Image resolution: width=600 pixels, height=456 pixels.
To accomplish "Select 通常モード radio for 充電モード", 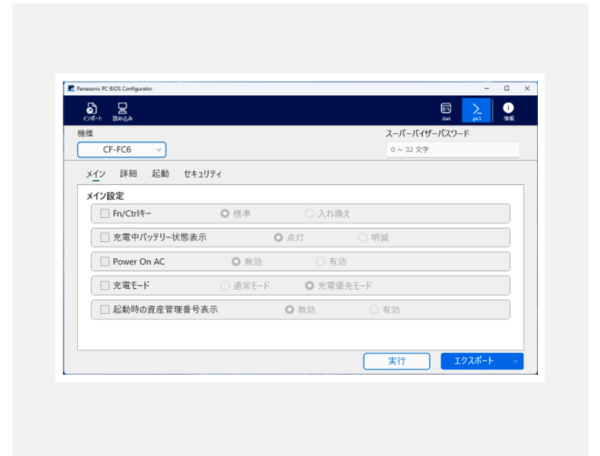I will click(x=225, y=286).
